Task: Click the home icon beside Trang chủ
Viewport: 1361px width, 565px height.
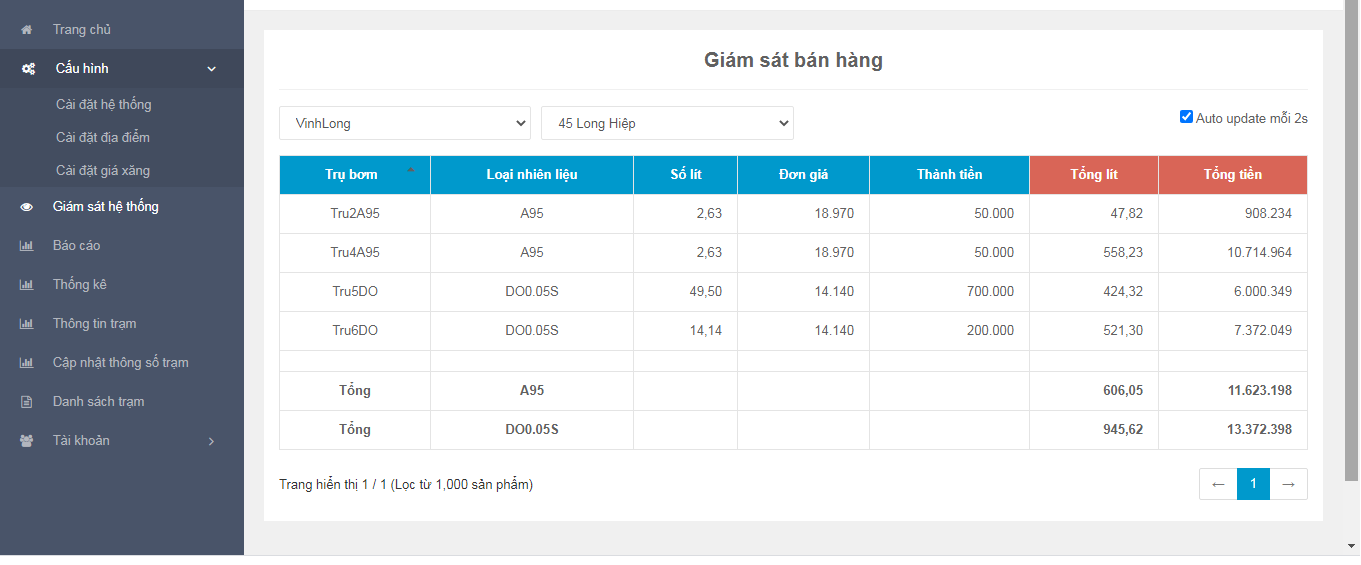Action: [x=27, y=30]
